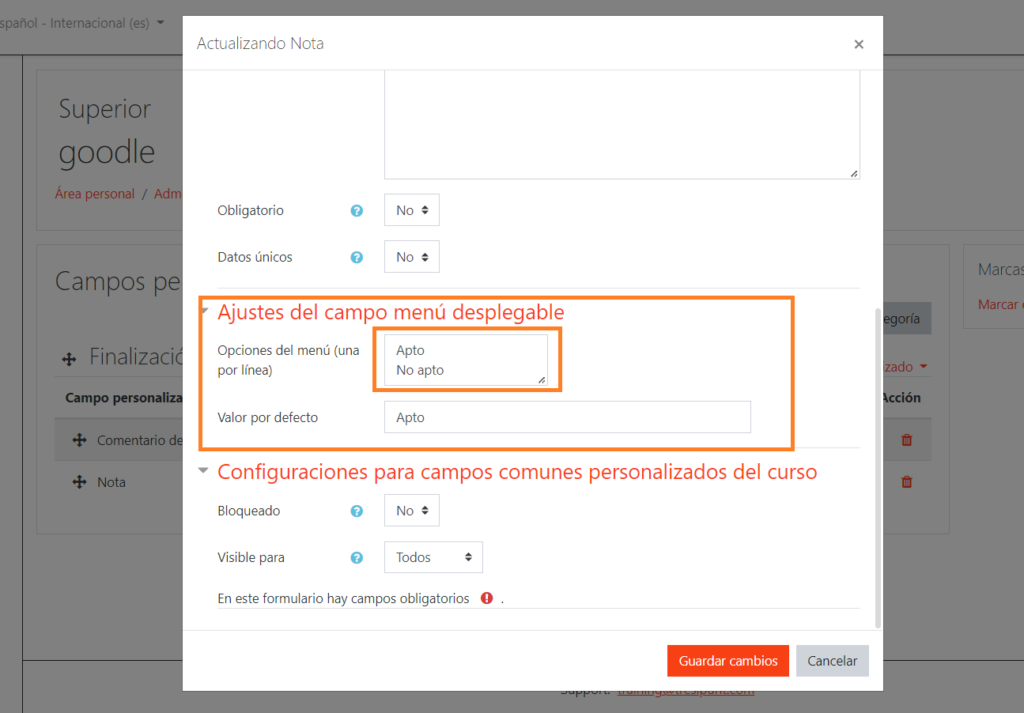Image resolution: width=1024 pixels, height=713 pixels.
Task: Click move handle beside Nota row
Action: (x=79, y=482)
